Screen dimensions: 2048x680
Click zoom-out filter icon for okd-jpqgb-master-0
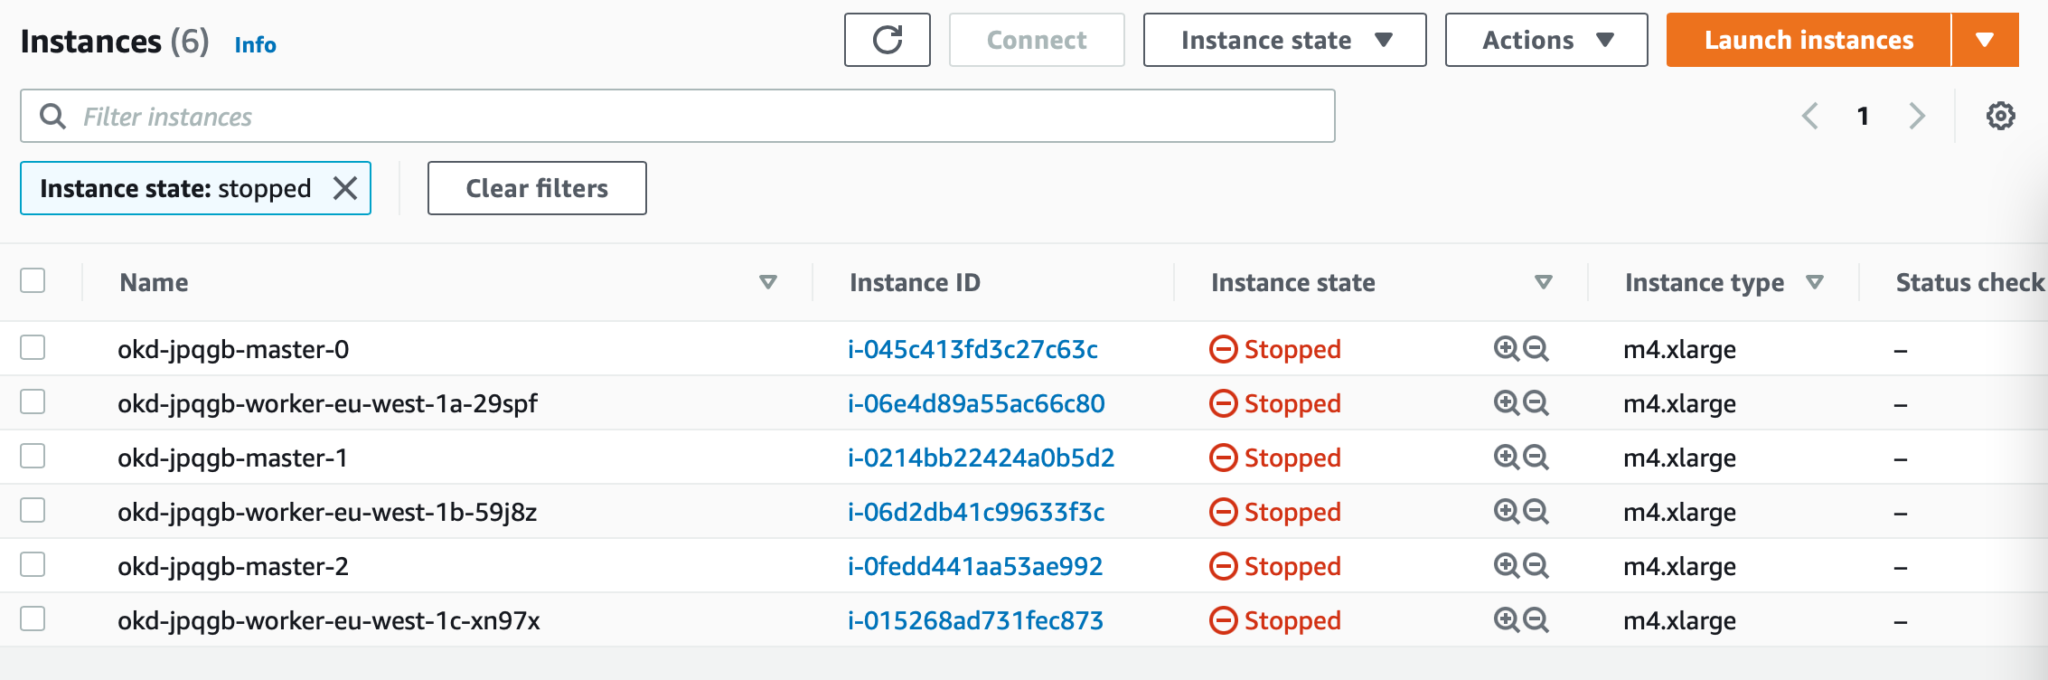click(x=1536, y=348)
